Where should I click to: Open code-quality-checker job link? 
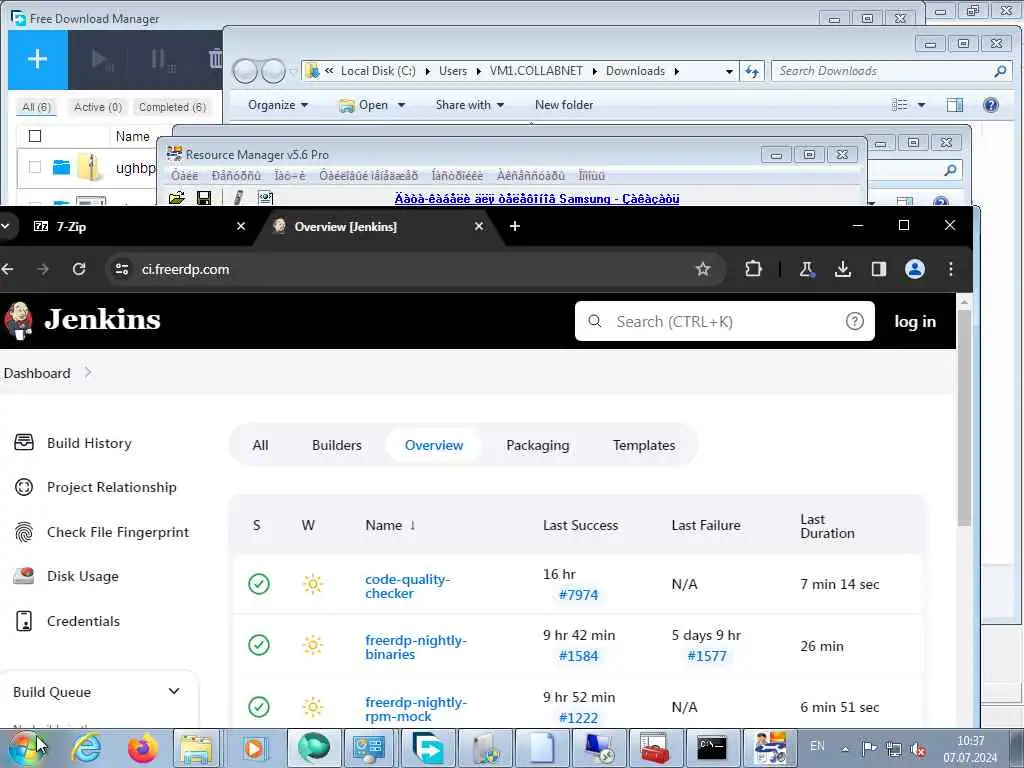click(408, 586)
